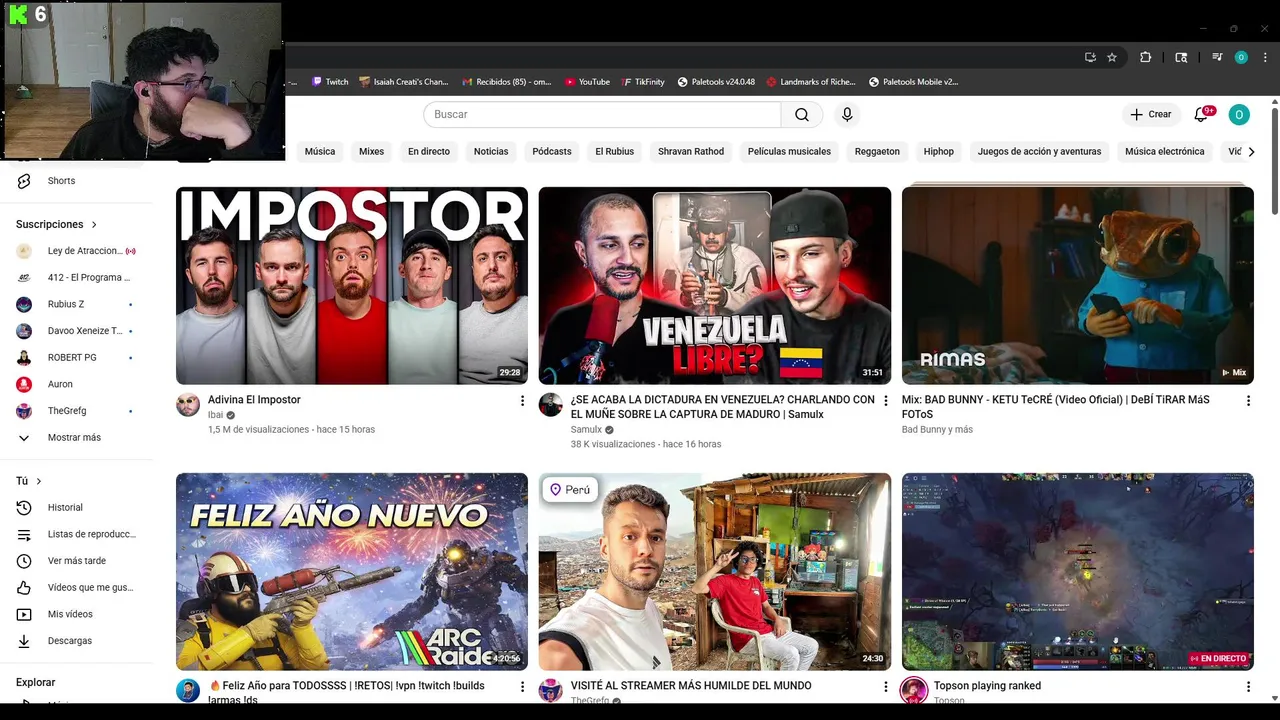The image size is (1280, 720).
Task: Click the Crear button
Action: tap(1151, 114)
